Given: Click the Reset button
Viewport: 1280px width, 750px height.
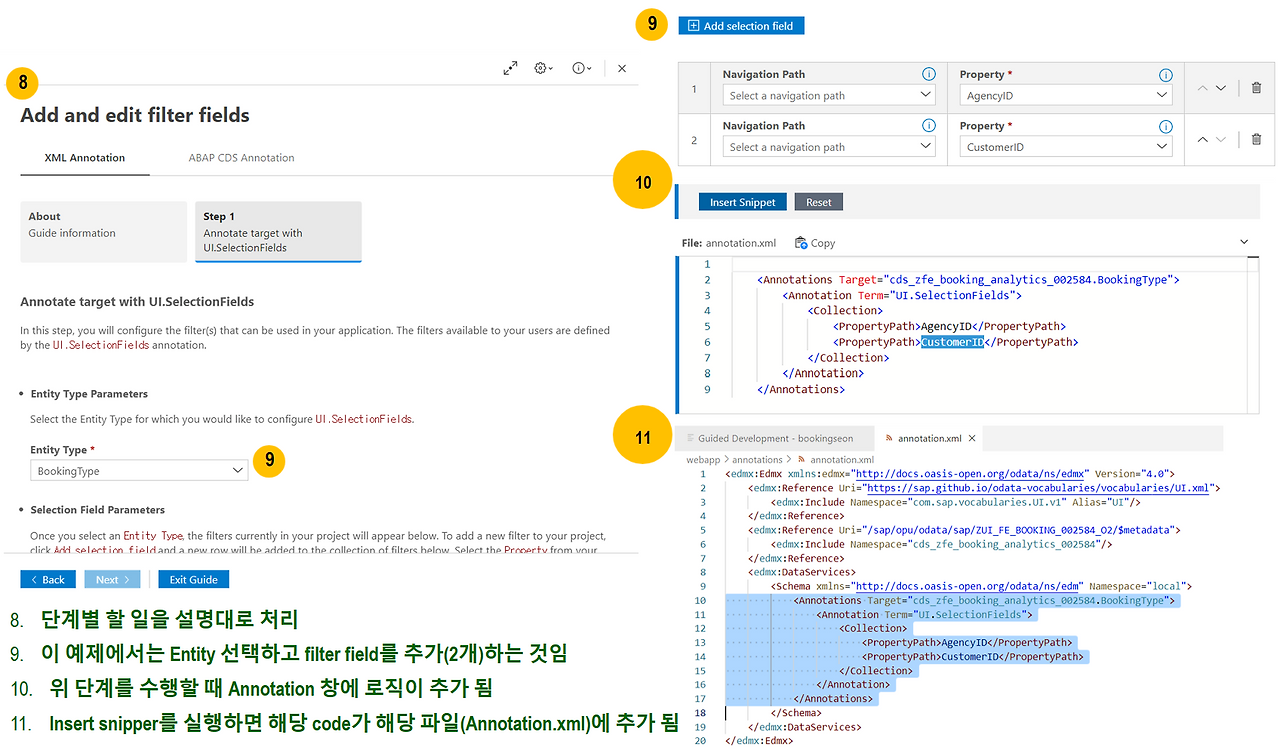Looking at the screenshot, I should (x=819, y=202).
